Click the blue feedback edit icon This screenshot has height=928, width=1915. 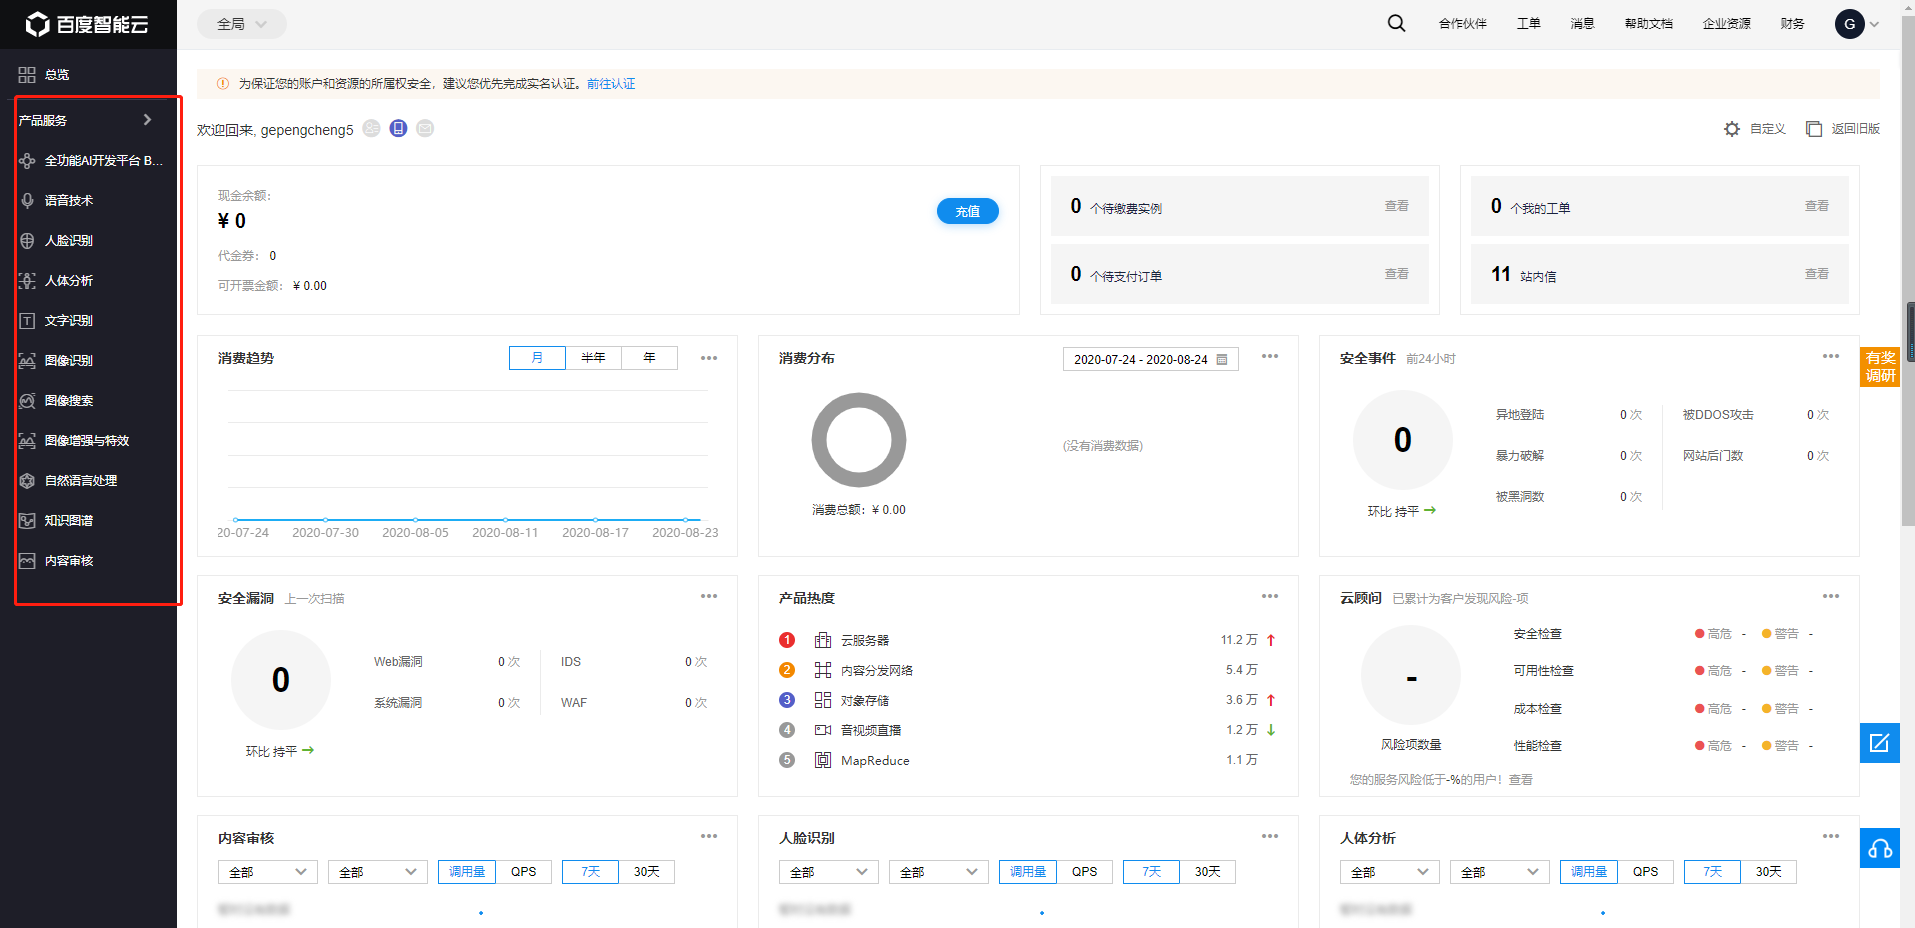coord(1880,743)
